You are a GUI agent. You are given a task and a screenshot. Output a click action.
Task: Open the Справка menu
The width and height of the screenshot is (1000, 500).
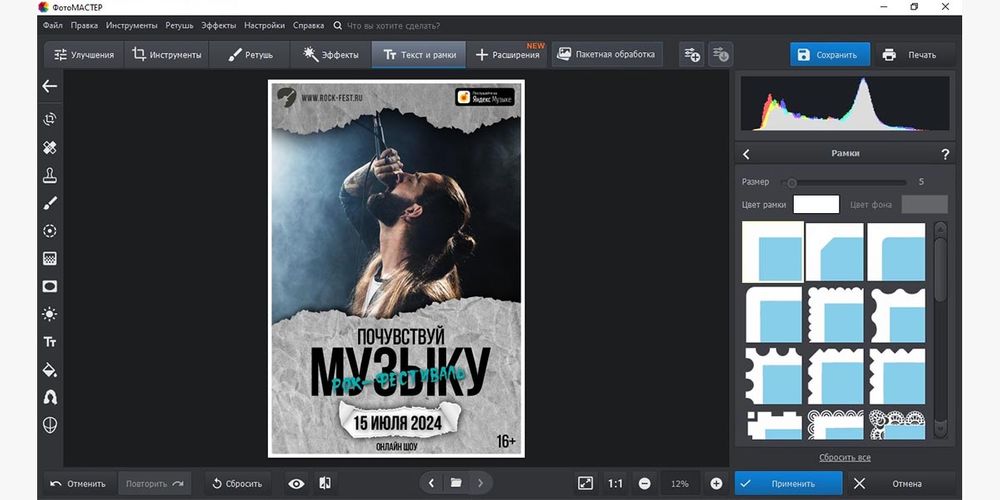(x=309, y=26)
